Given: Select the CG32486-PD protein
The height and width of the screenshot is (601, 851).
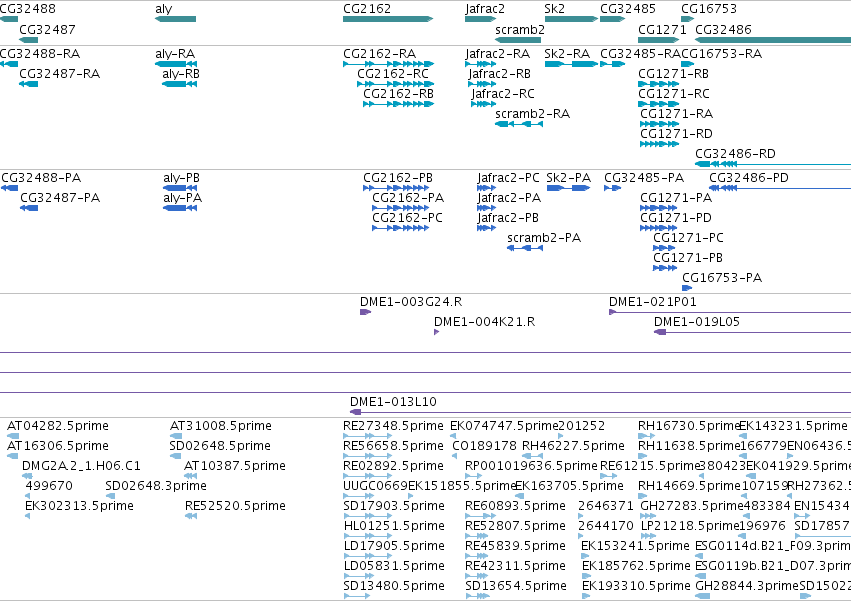Looking at the screenshot, I should [x=780, y=188].
